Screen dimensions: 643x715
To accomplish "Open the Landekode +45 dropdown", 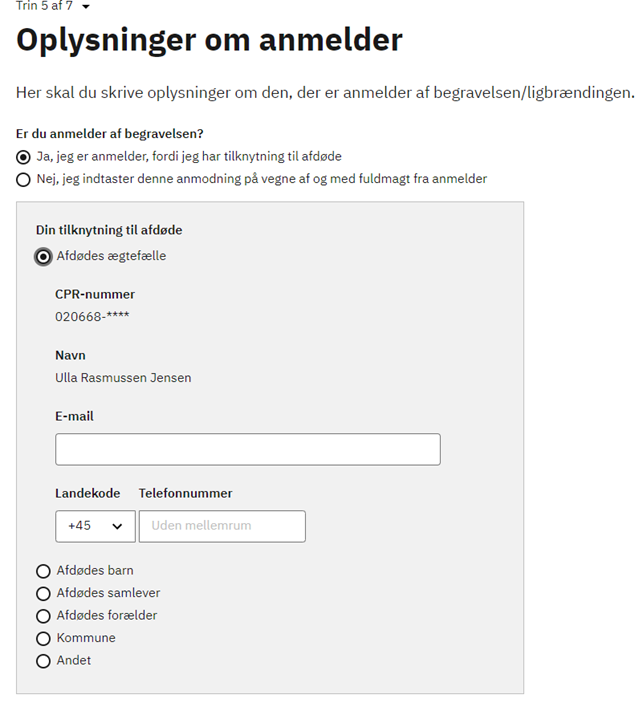I will click(x=95, y=526).
